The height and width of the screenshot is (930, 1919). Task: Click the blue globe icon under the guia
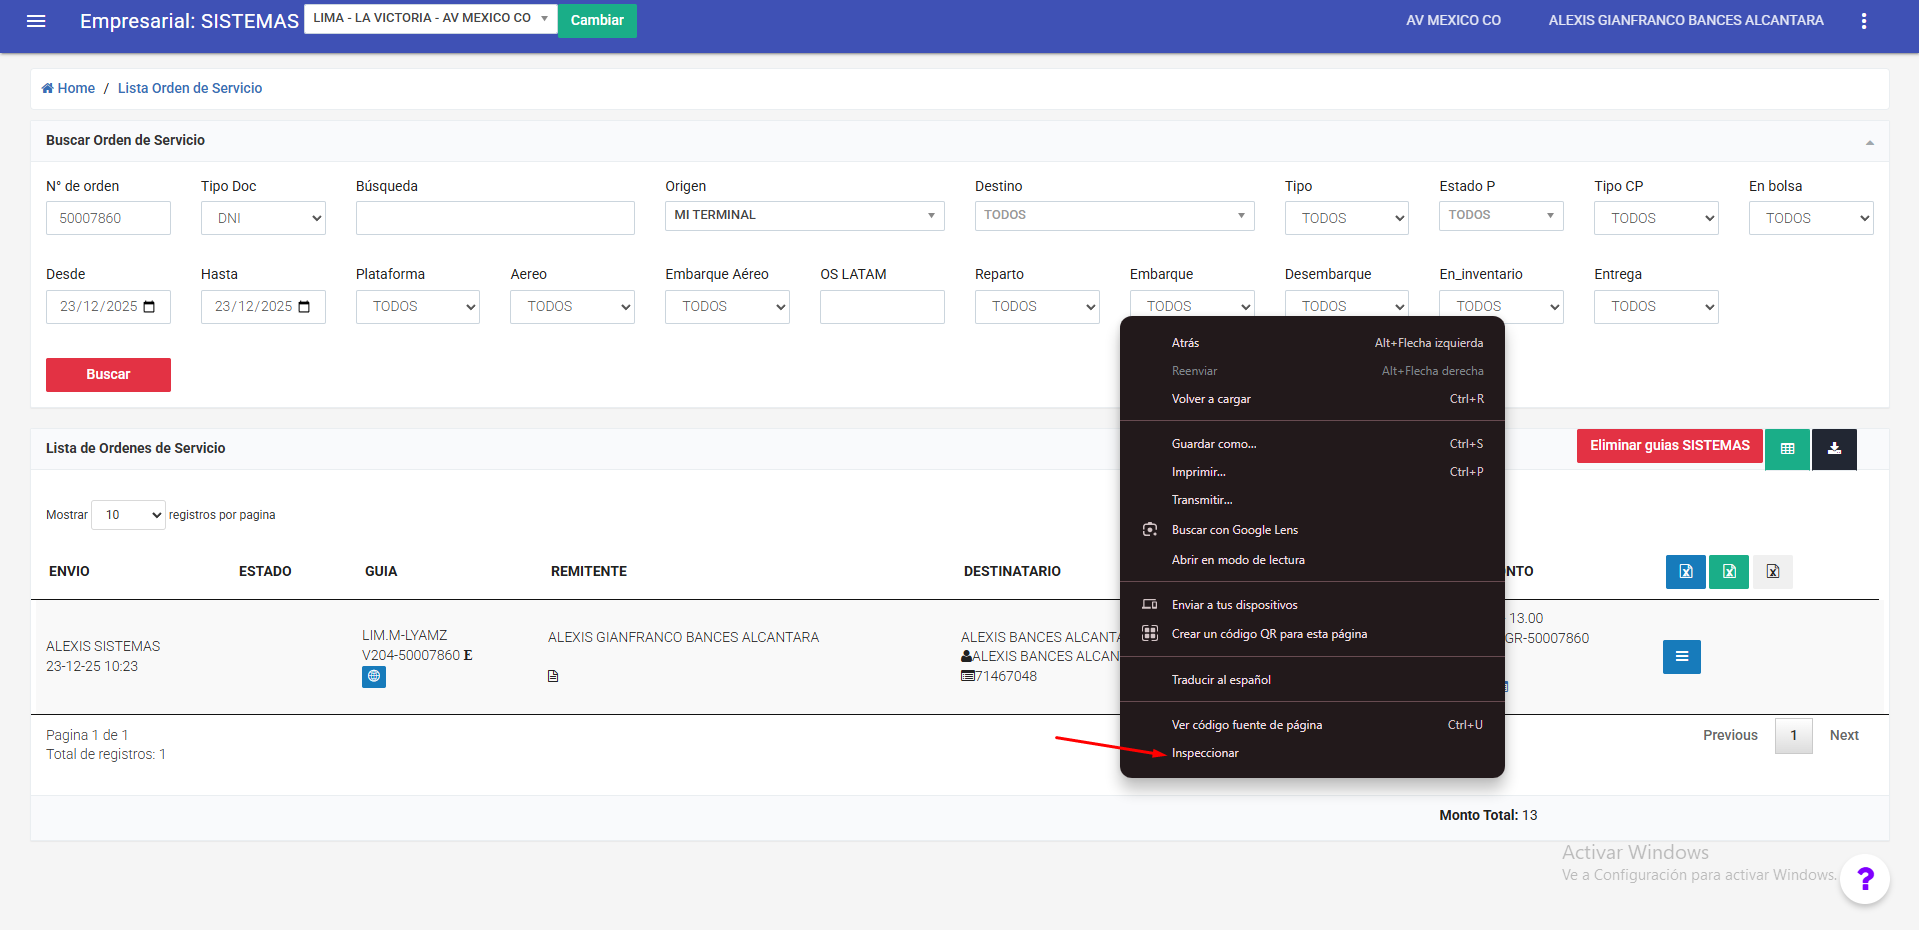point(374,677)
